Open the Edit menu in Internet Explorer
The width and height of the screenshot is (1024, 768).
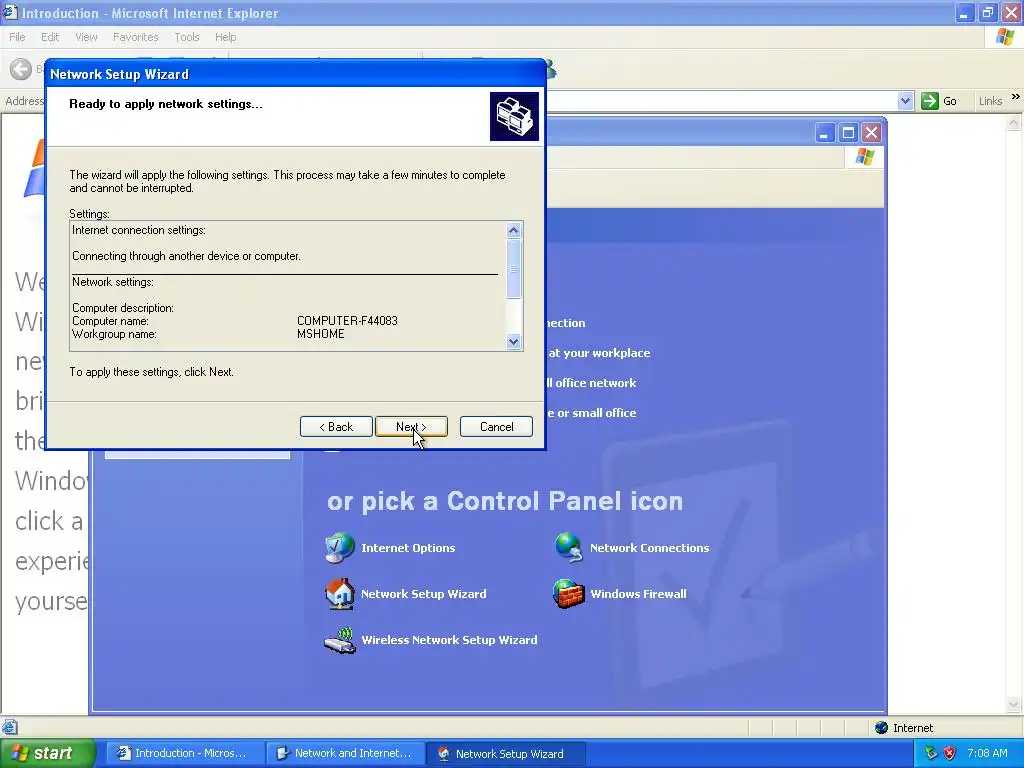click(x=50, y=37)
